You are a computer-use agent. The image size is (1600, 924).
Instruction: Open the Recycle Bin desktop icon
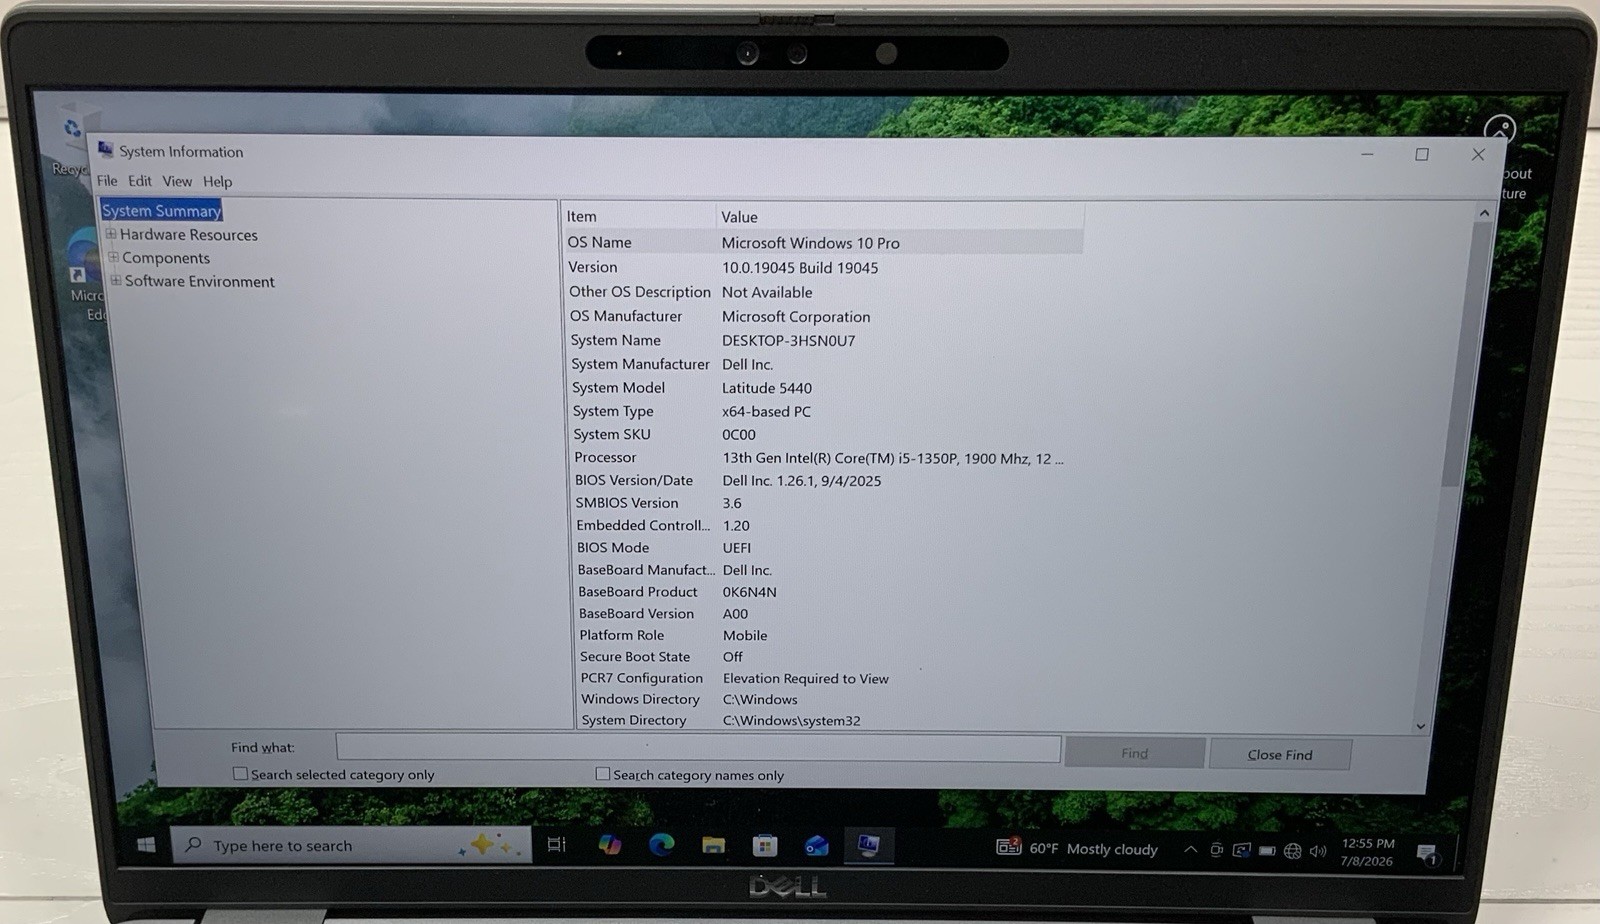tap(71, 140)
